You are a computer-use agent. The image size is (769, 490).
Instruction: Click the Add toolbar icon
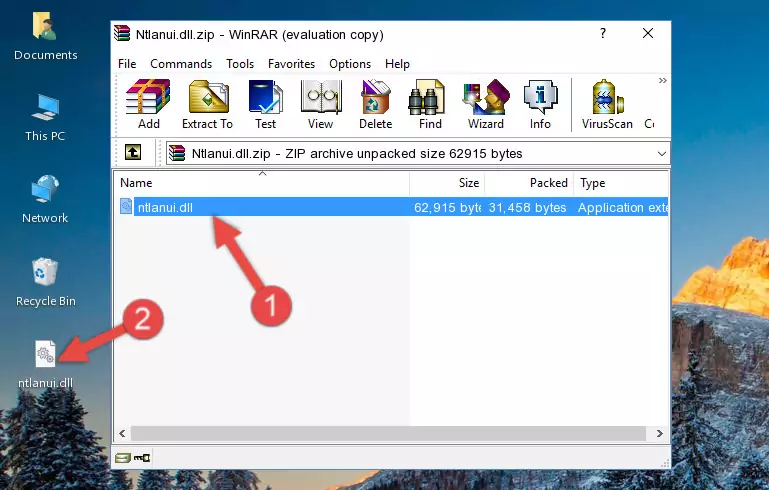coord(148,104)
